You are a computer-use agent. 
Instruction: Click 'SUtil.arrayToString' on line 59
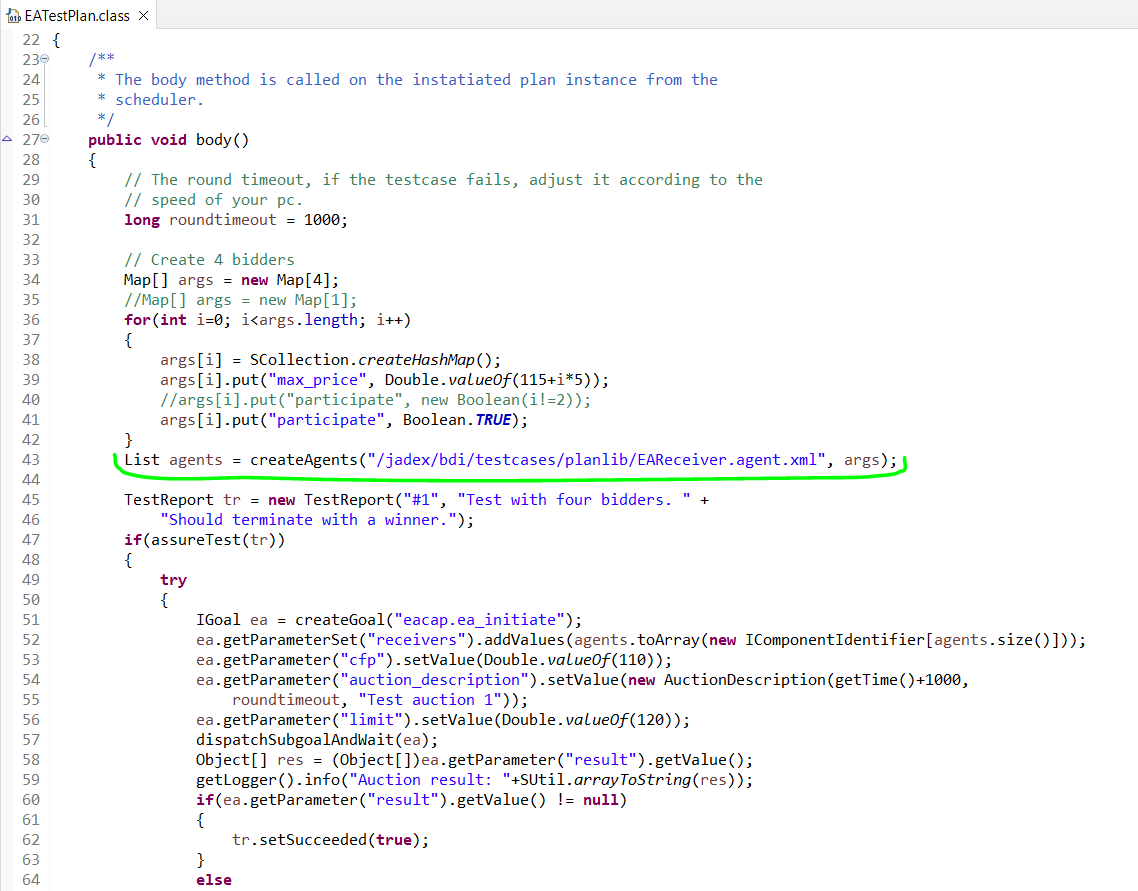pyautogui.click(x=605, y=779)
